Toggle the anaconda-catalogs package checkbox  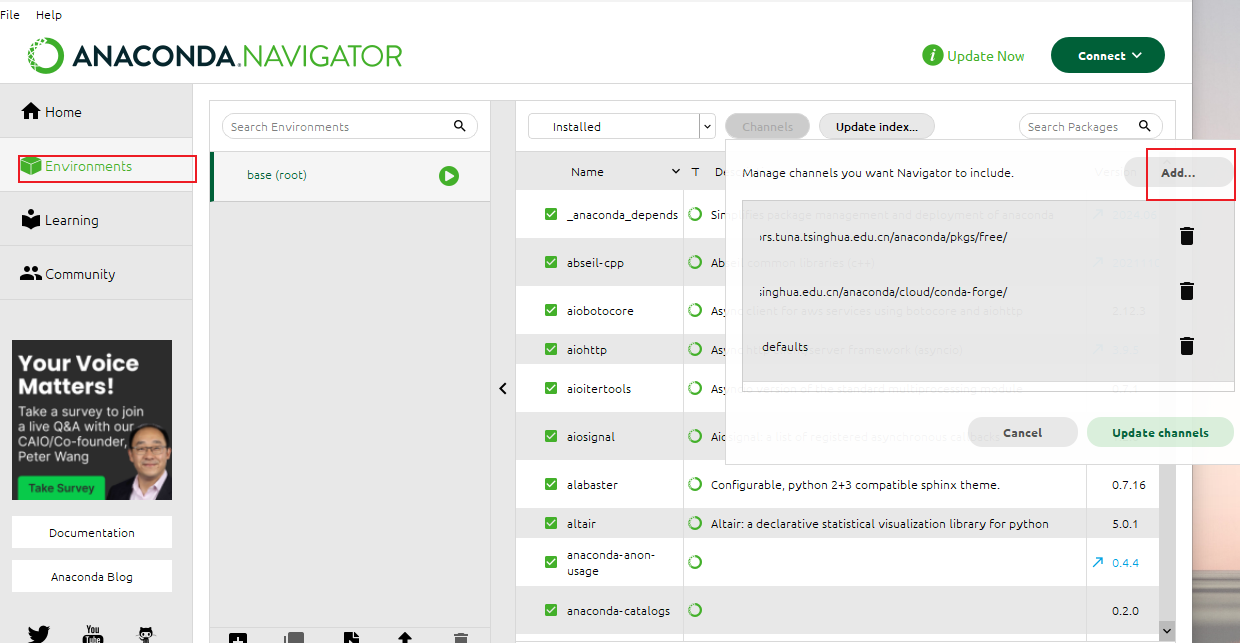(x=551, y=610)
